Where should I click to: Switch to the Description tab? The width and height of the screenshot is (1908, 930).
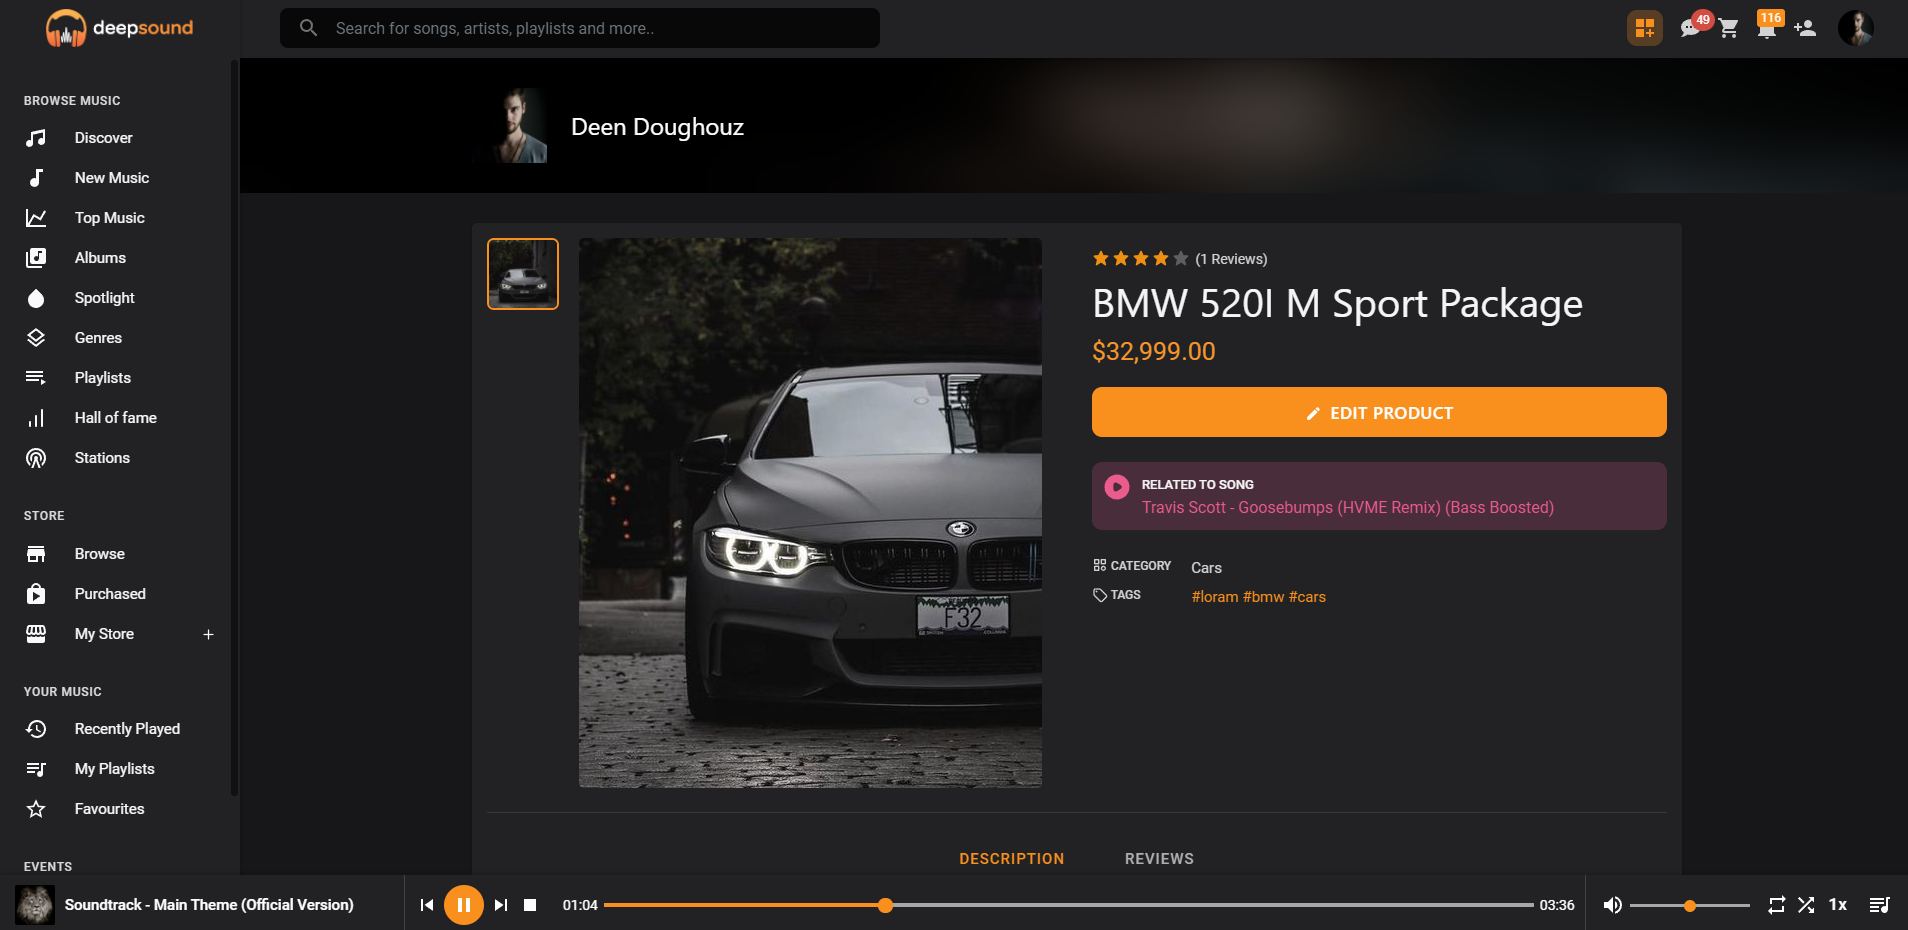(x=1012, y=859)
